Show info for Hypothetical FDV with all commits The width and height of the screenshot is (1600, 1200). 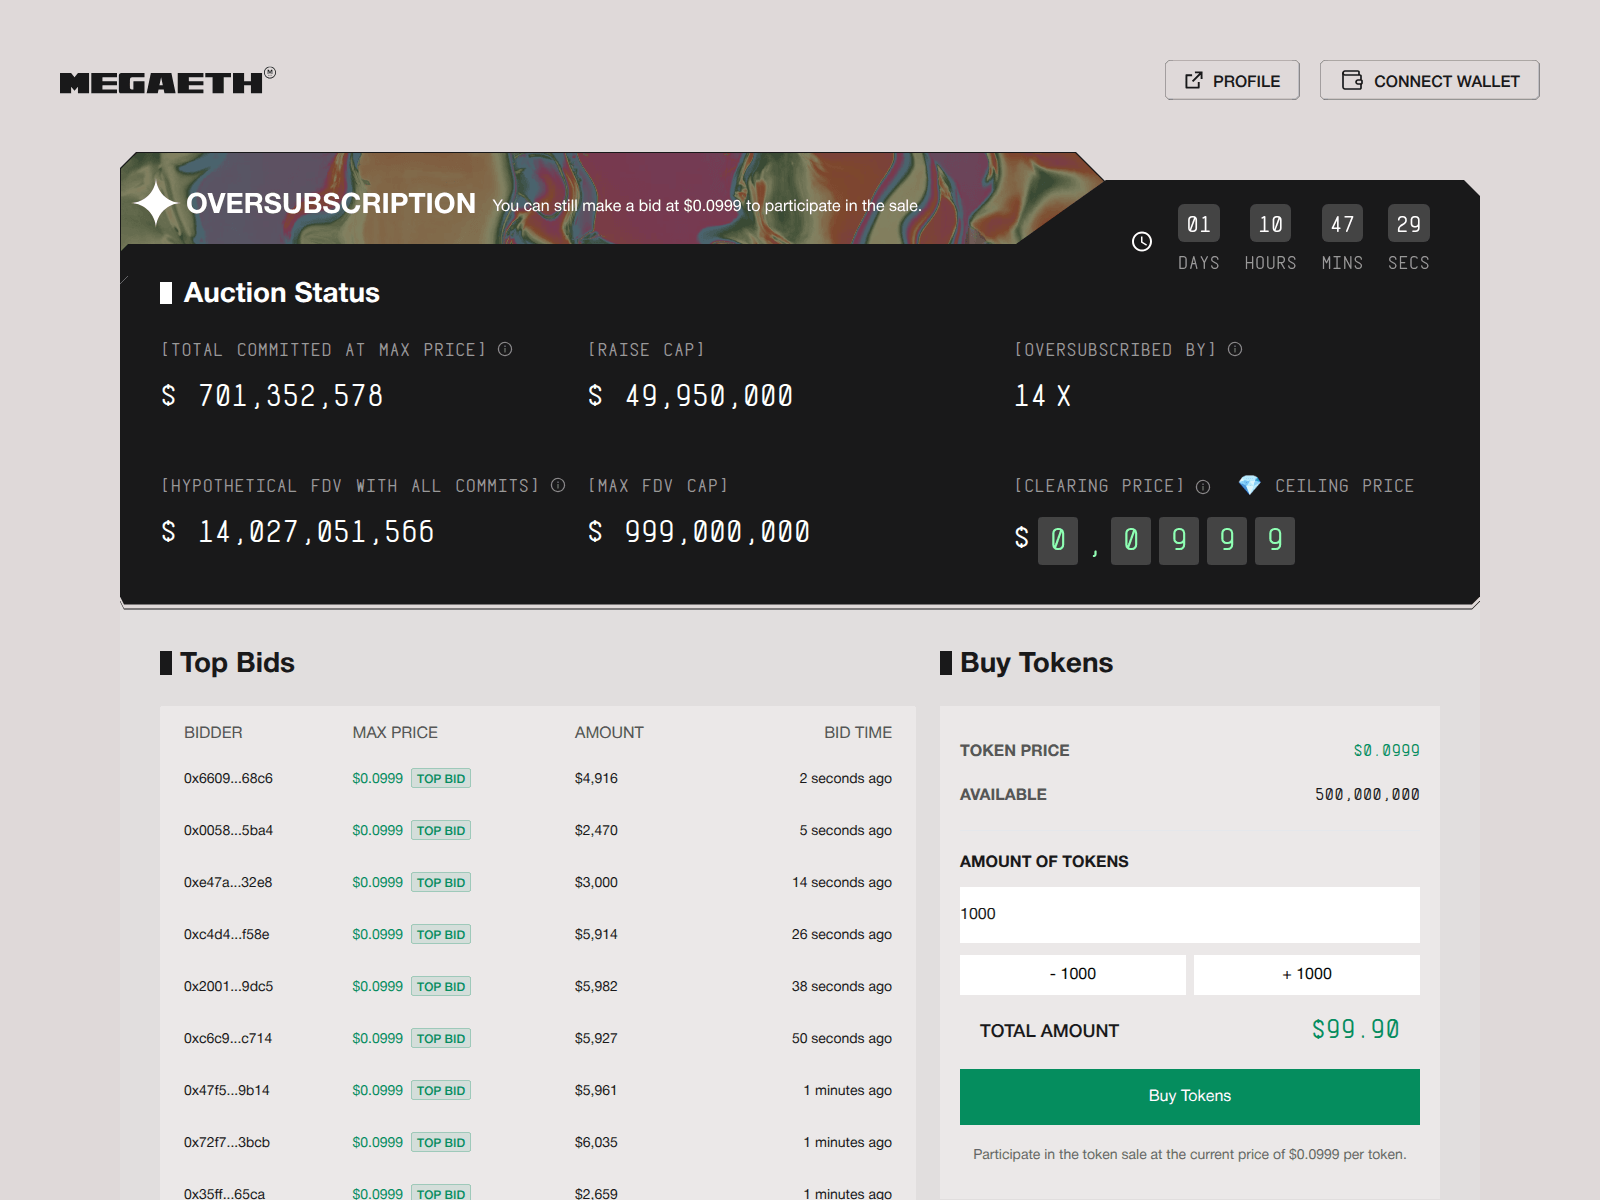pyautogui.click(x=558, y=485)
